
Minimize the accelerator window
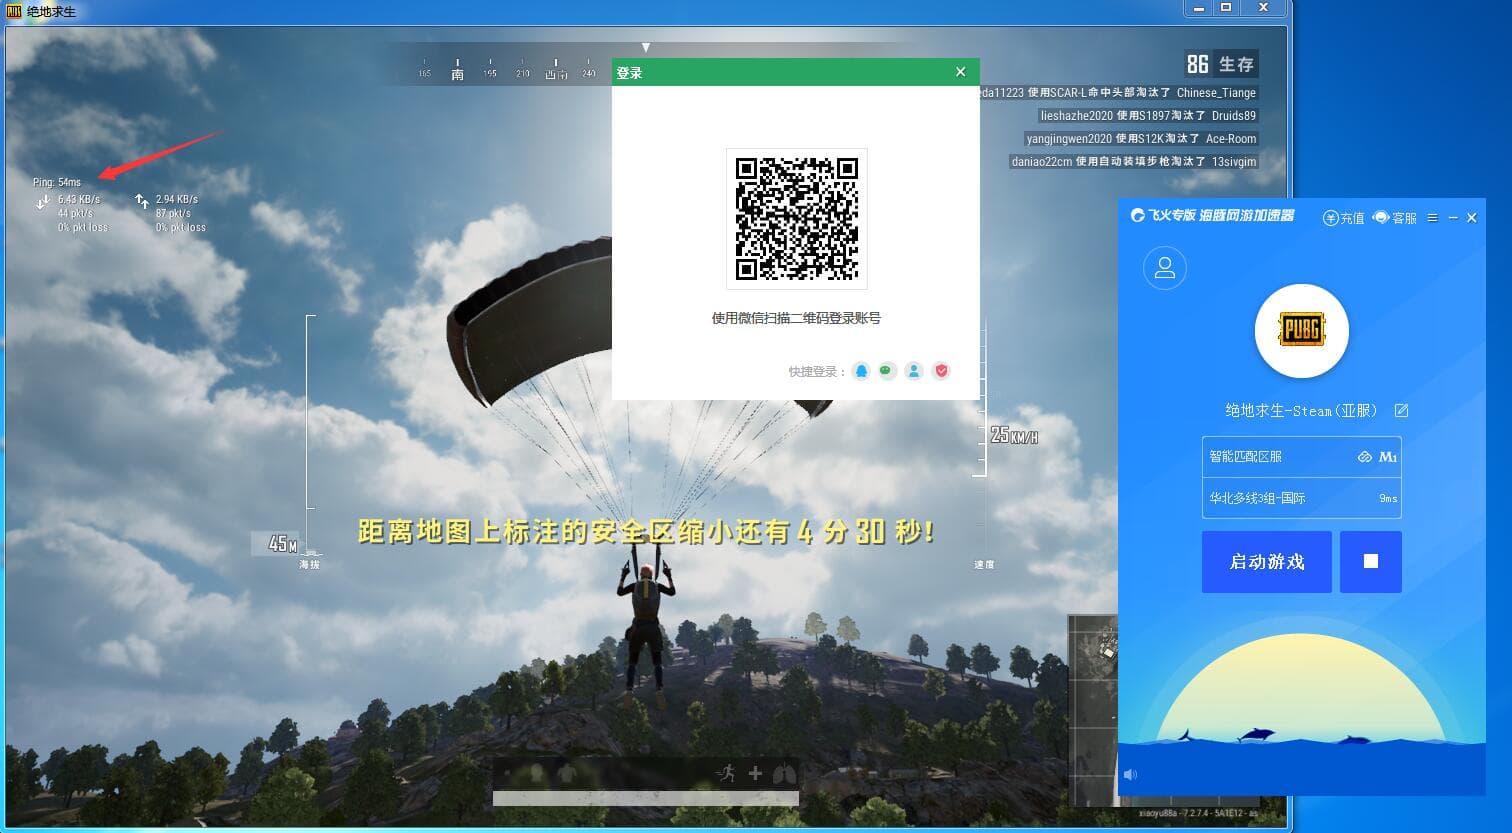tap(1453, 217)
